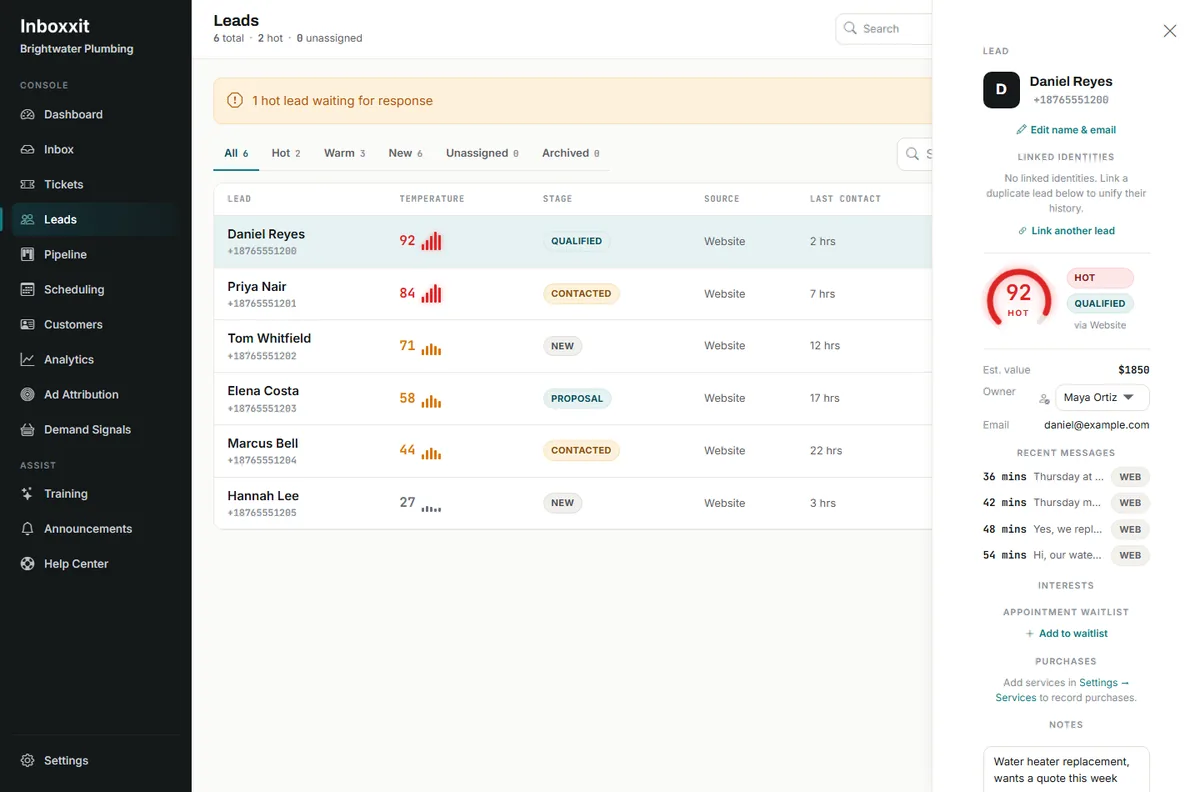Close the lead detail panel

[1170, 31]
